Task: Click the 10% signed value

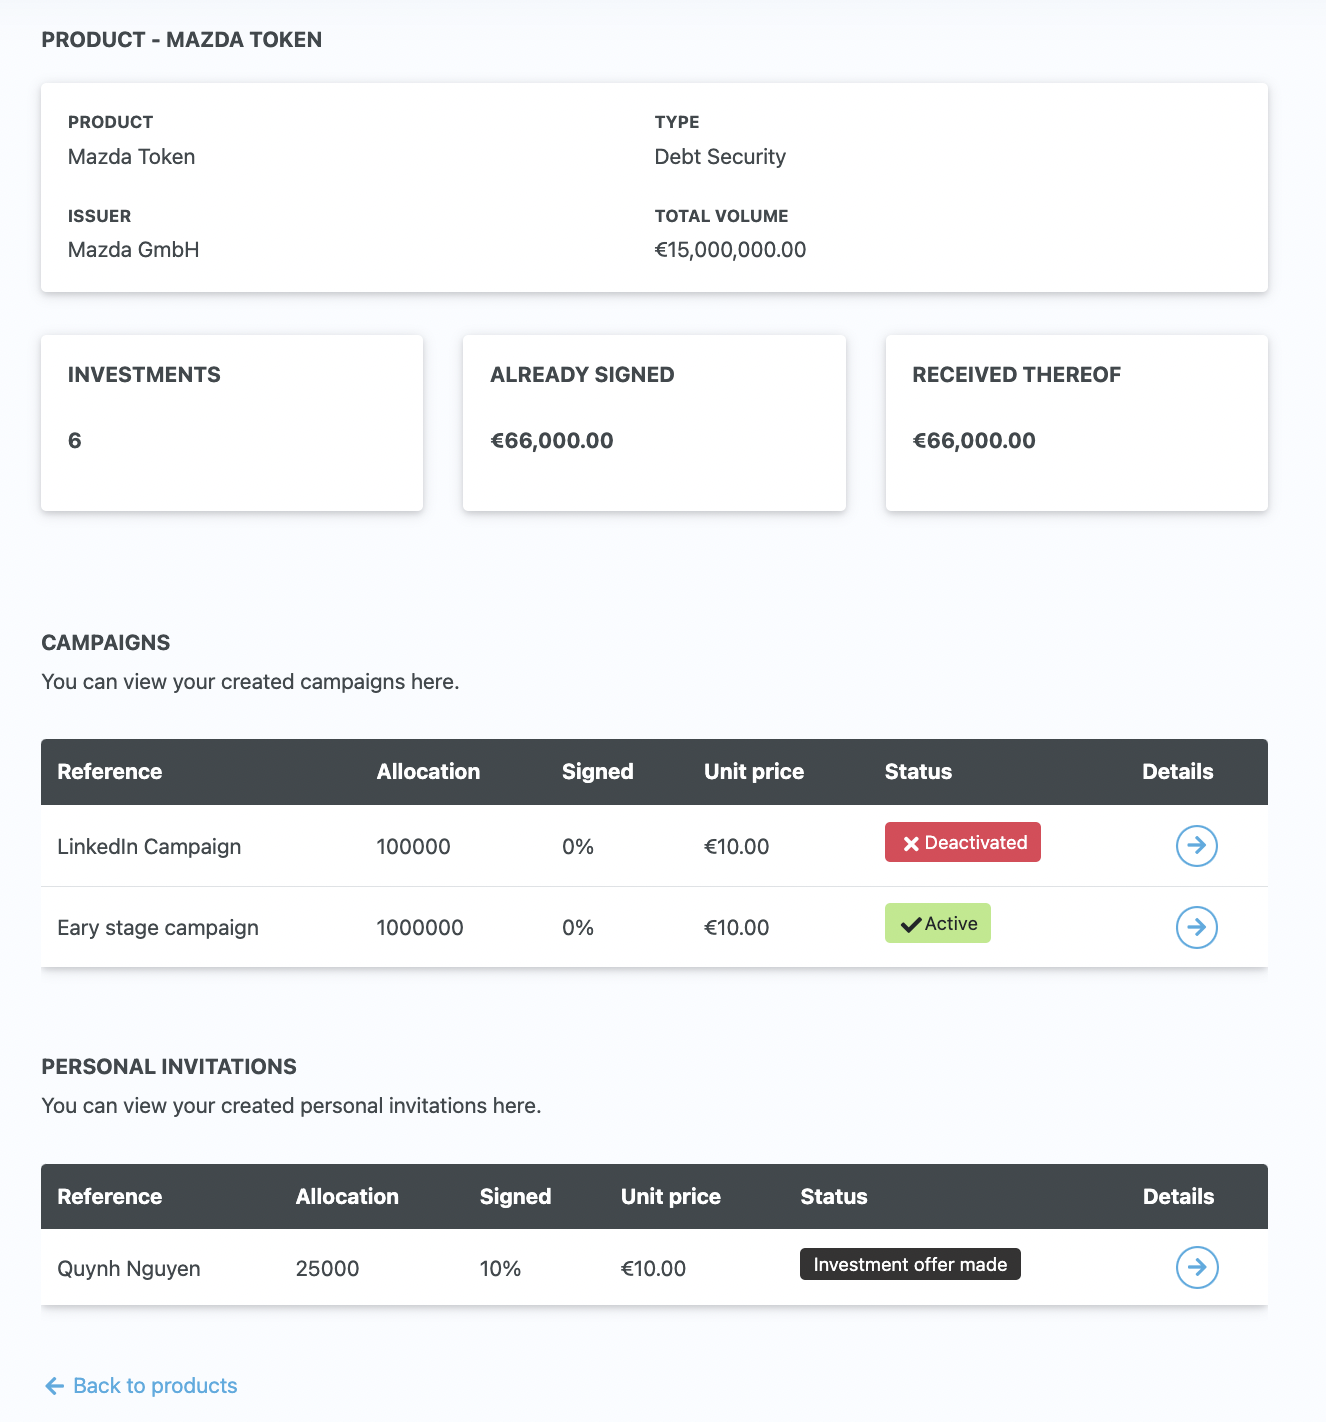Action: pyautogui.click(x=500, y=1268)
